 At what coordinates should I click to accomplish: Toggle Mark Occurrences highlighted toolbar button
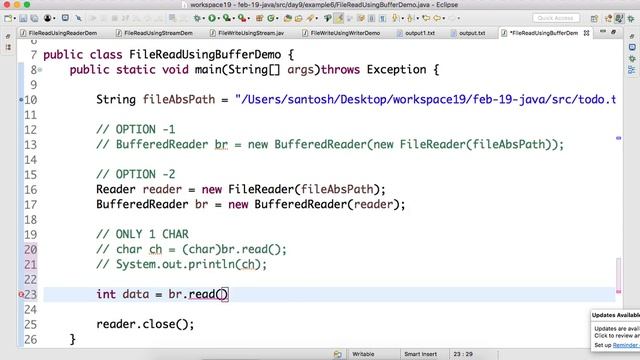(x=339, y=18)
